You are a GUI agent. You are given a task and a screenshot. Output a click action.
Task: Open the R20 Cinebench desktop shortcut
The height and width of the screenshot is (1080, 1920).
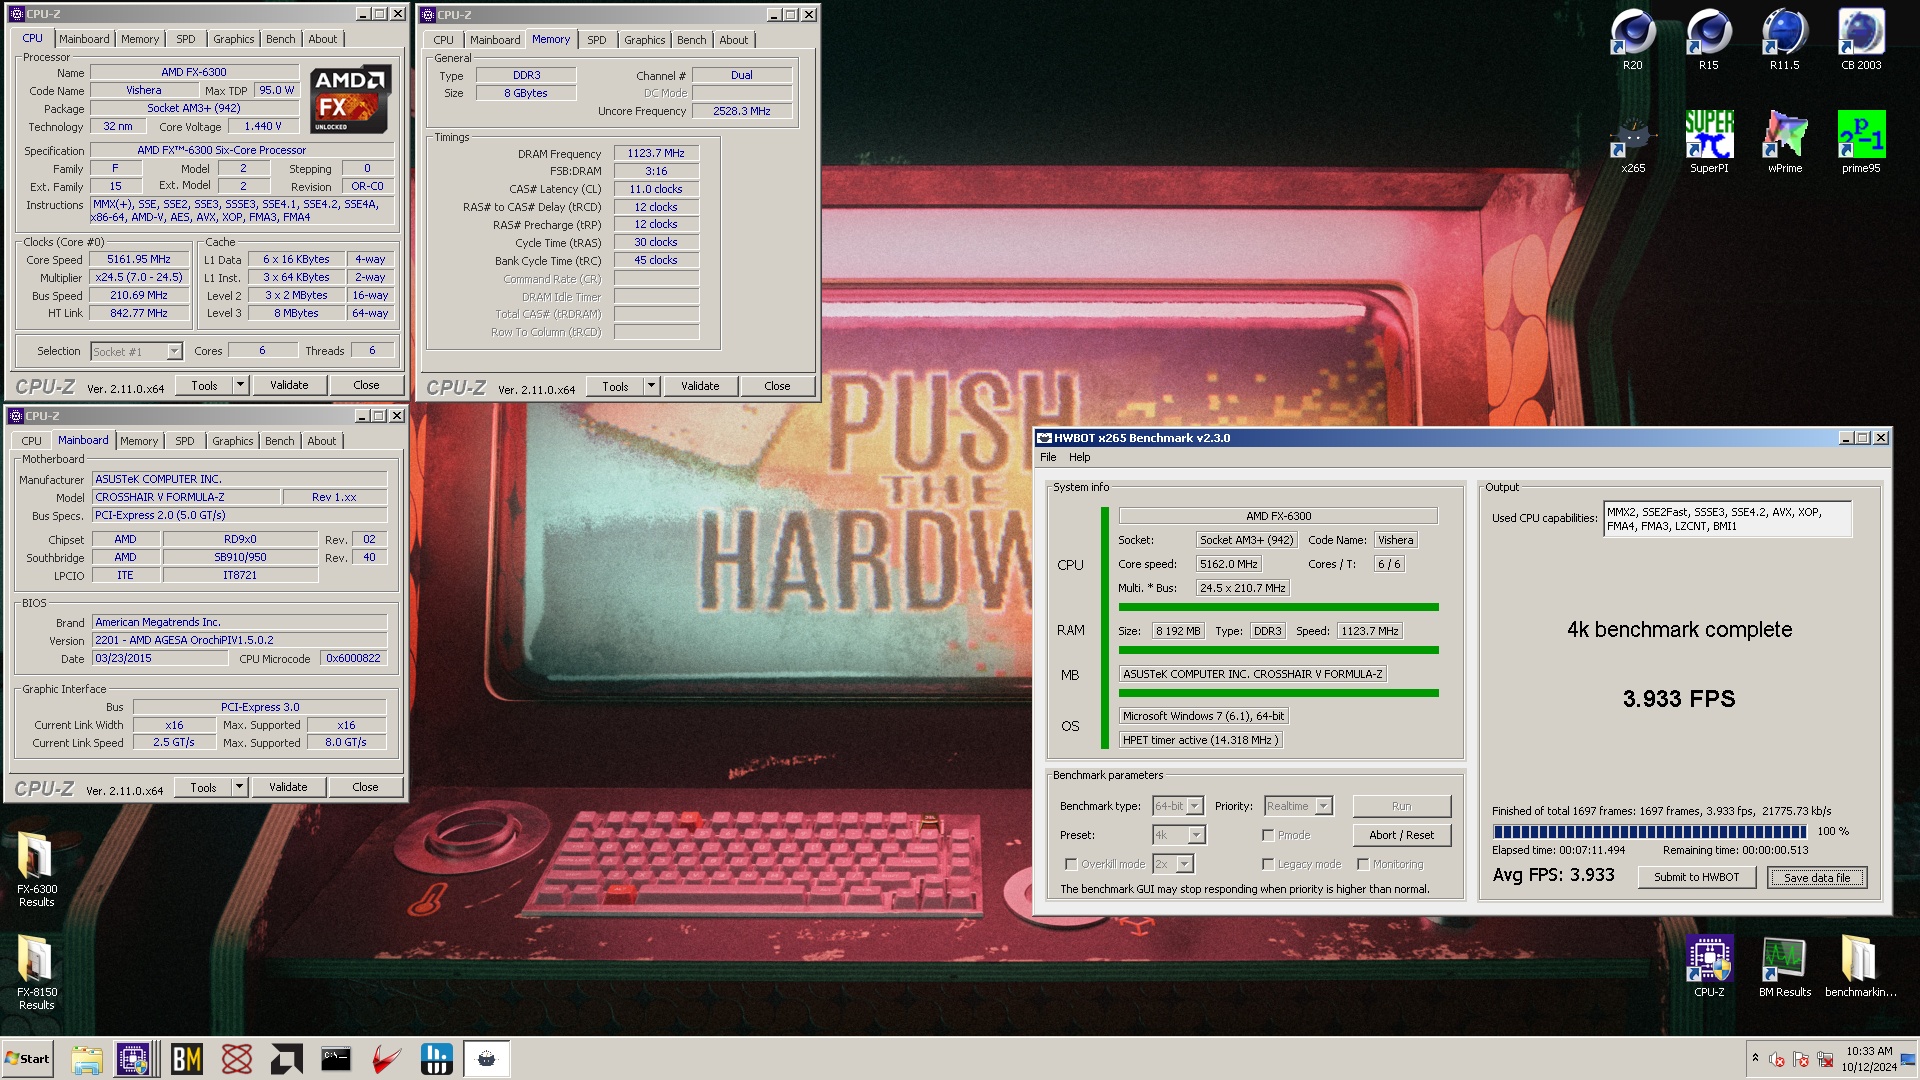pos(1632,40)
